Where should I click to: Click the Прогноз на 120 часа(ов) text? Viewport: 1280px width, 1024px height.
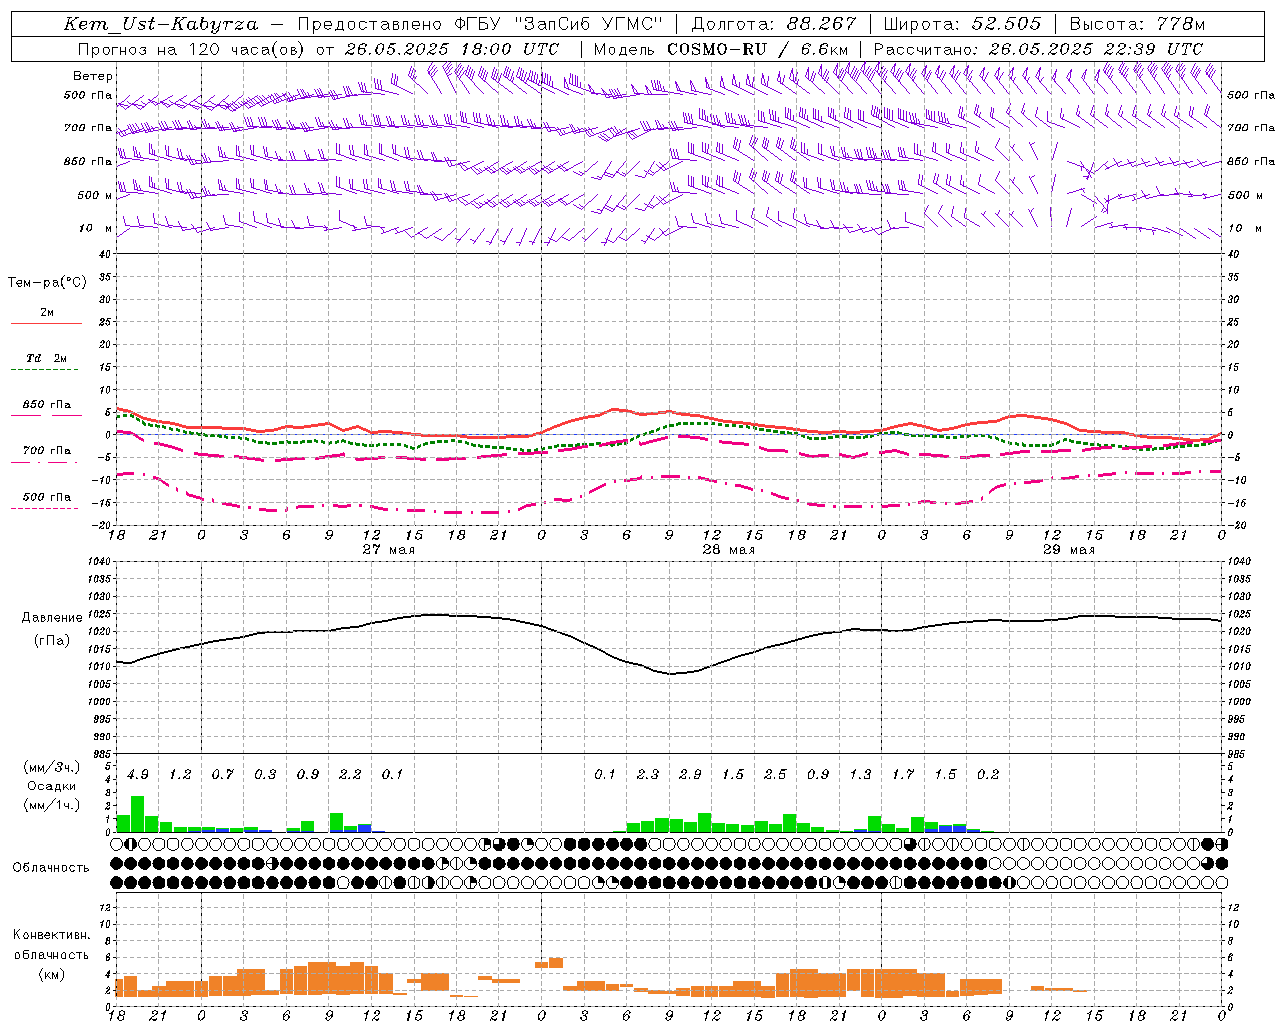[x=193, y=49]
